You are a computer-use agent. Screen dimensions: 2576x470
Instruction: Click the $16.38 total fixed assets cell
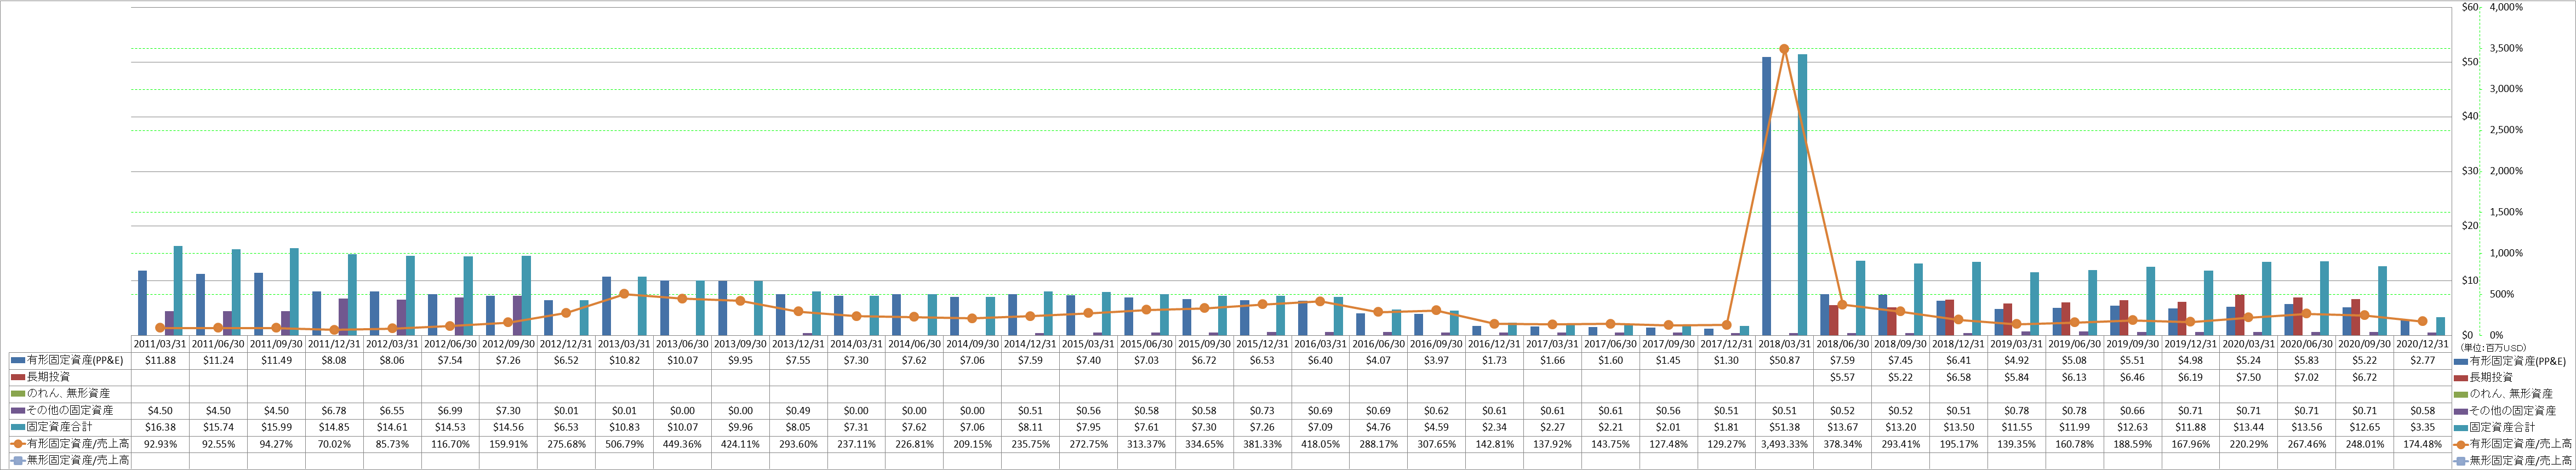[x=160, y=427]
